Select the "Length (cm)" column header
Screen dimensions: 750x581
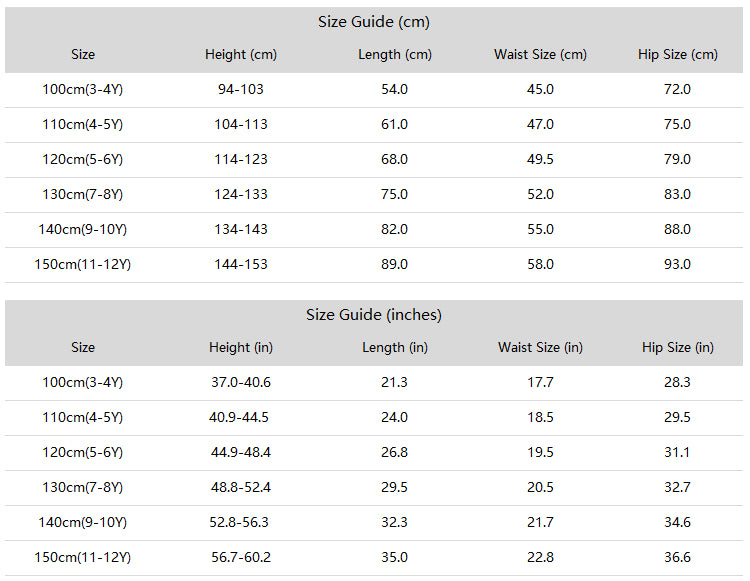pos(395,54)
